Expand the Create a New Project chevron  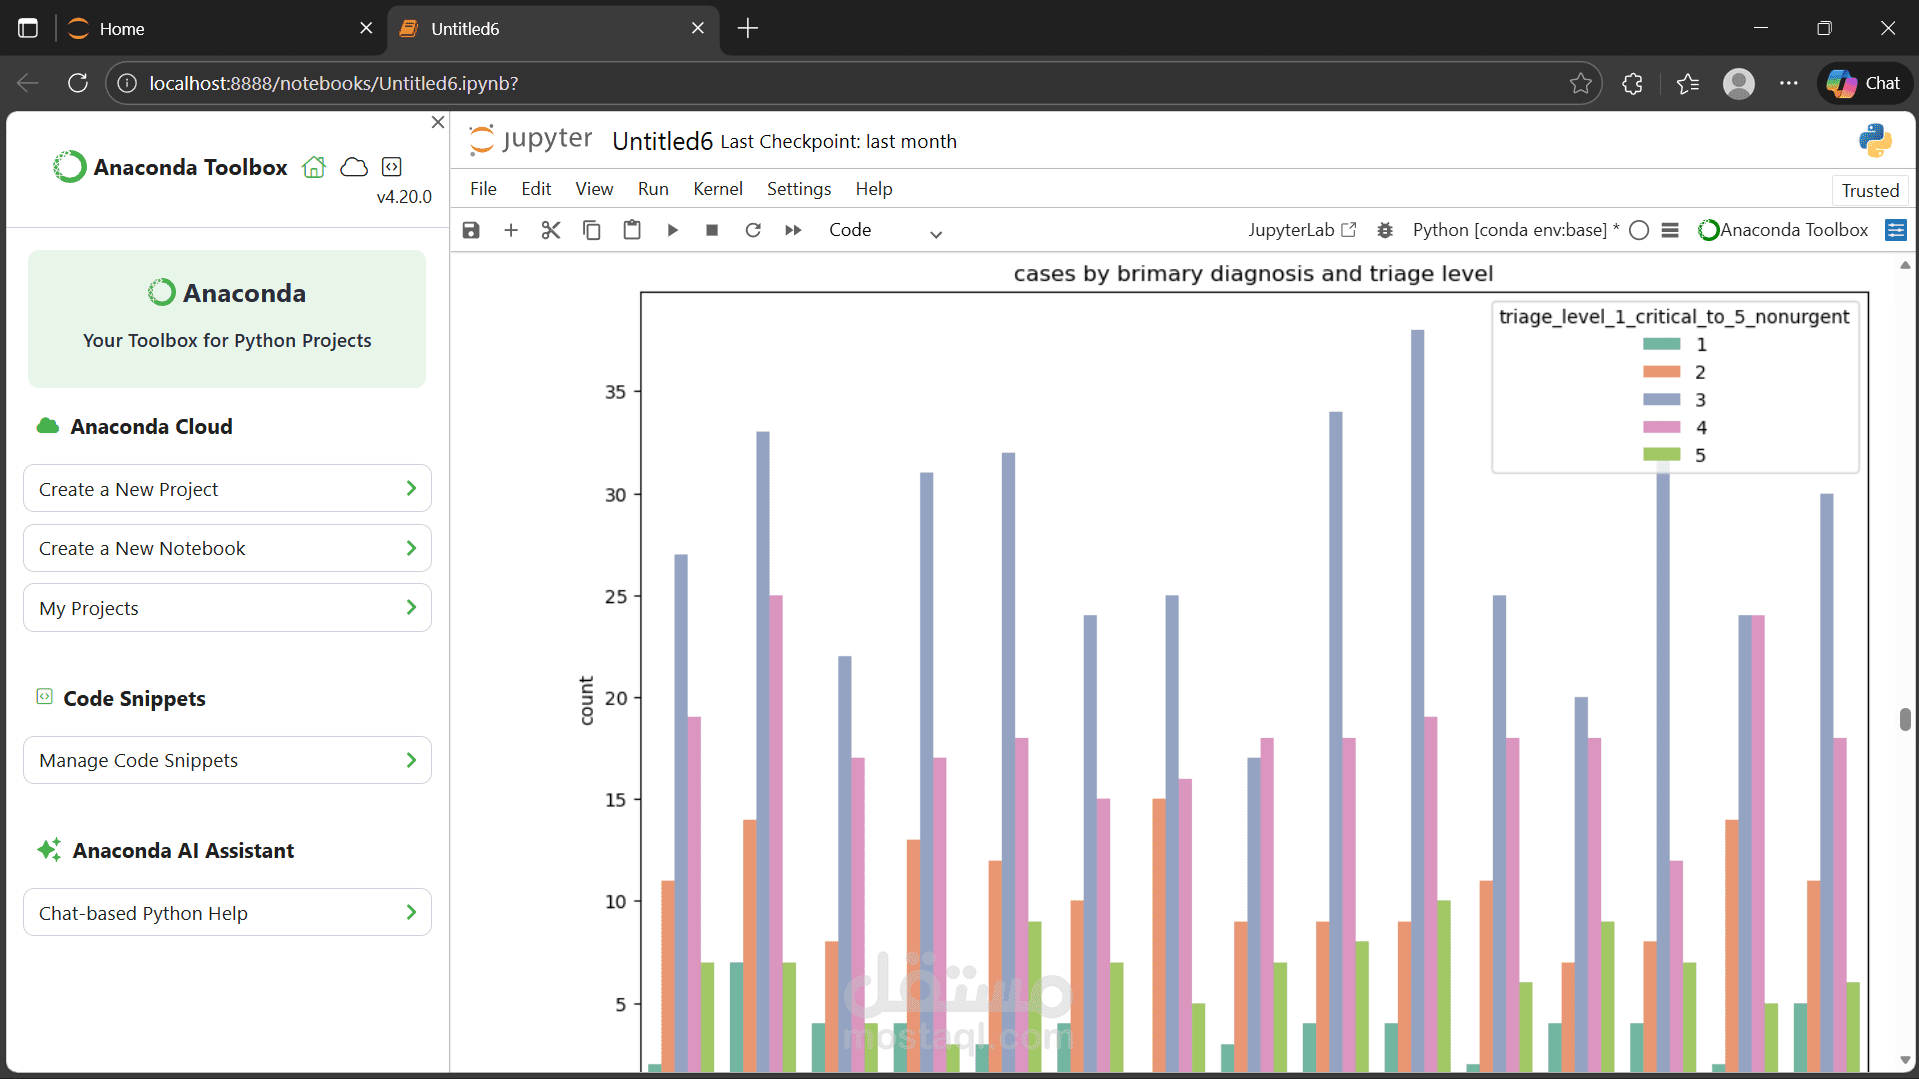(x=411, y=488)
